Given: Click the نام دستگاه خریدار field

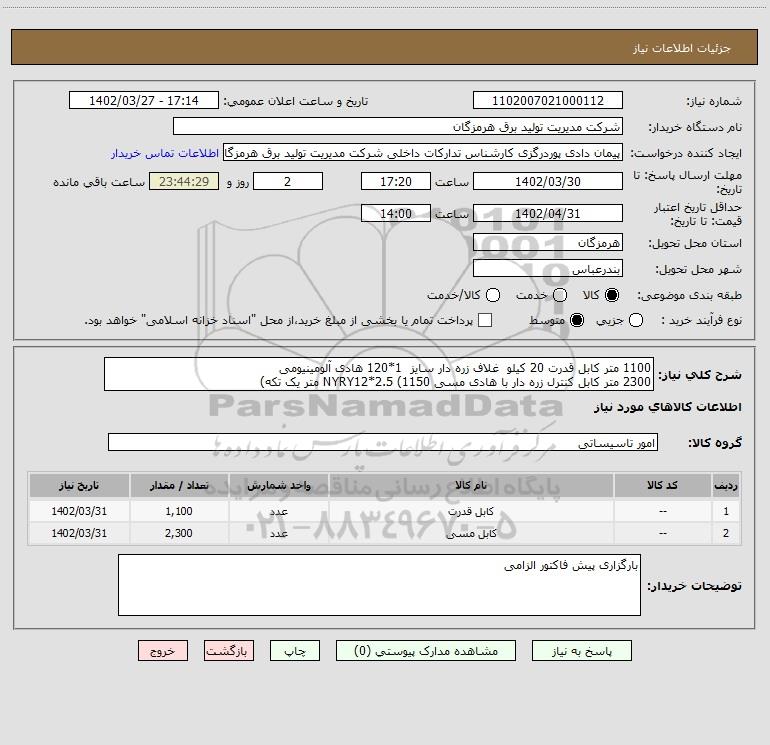Looking at the screenshot, I should click(x=398, y=126).
